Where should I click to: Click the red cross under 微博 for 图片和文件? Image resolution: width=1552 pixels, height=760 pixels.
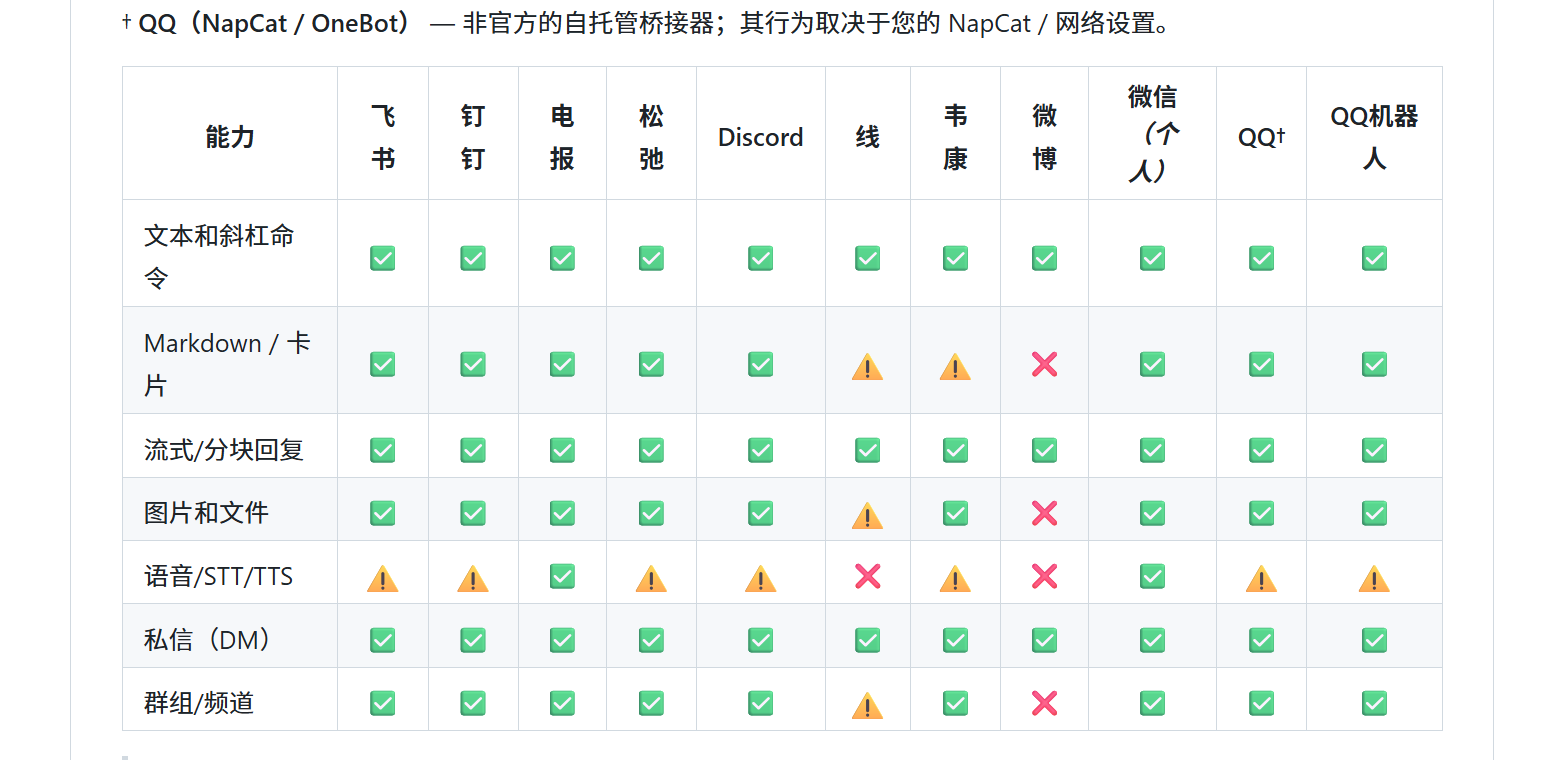1044,512
